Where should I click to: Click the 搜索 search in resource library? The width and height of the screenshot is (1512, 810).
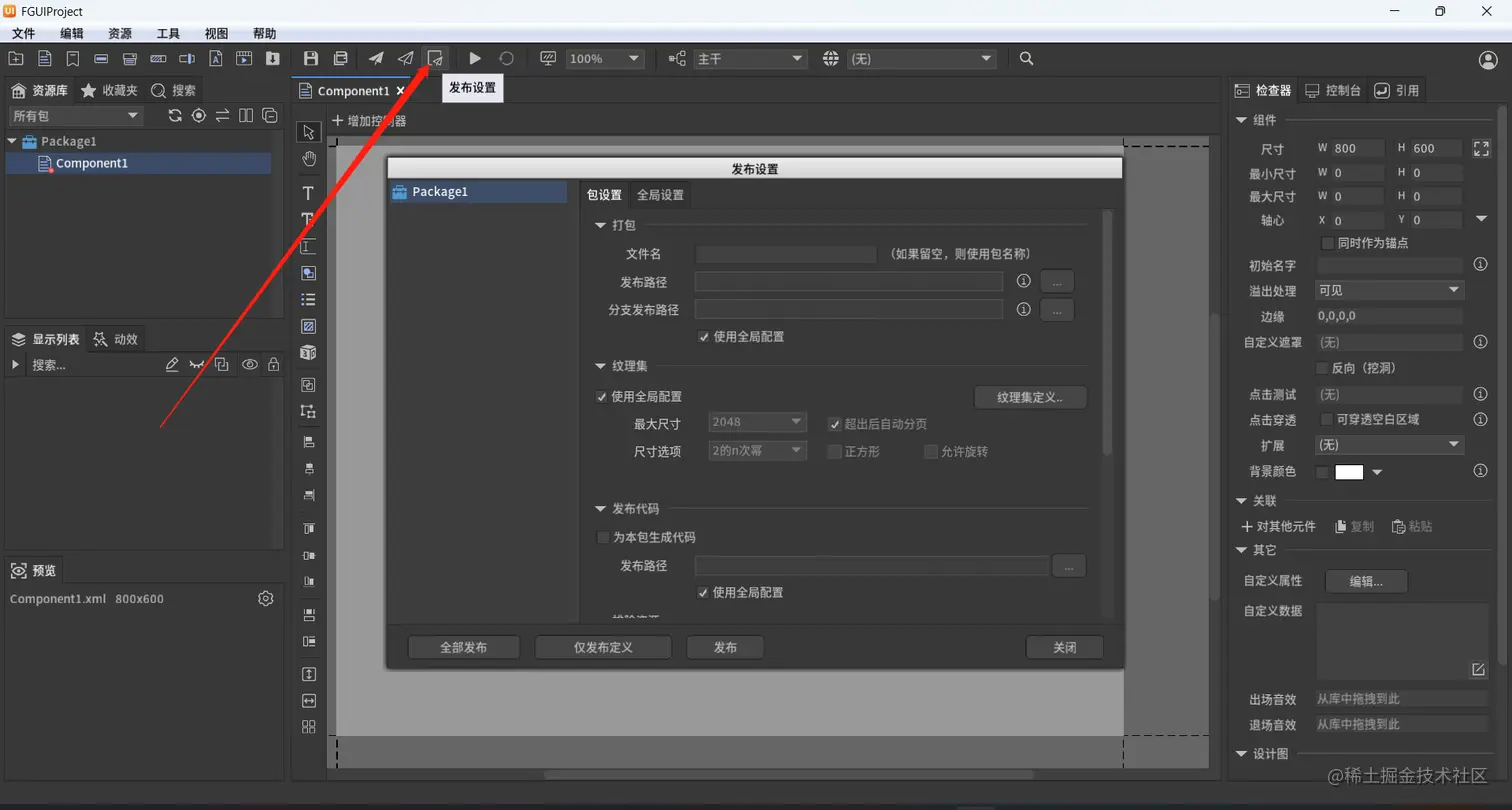[x=175, y=89]
